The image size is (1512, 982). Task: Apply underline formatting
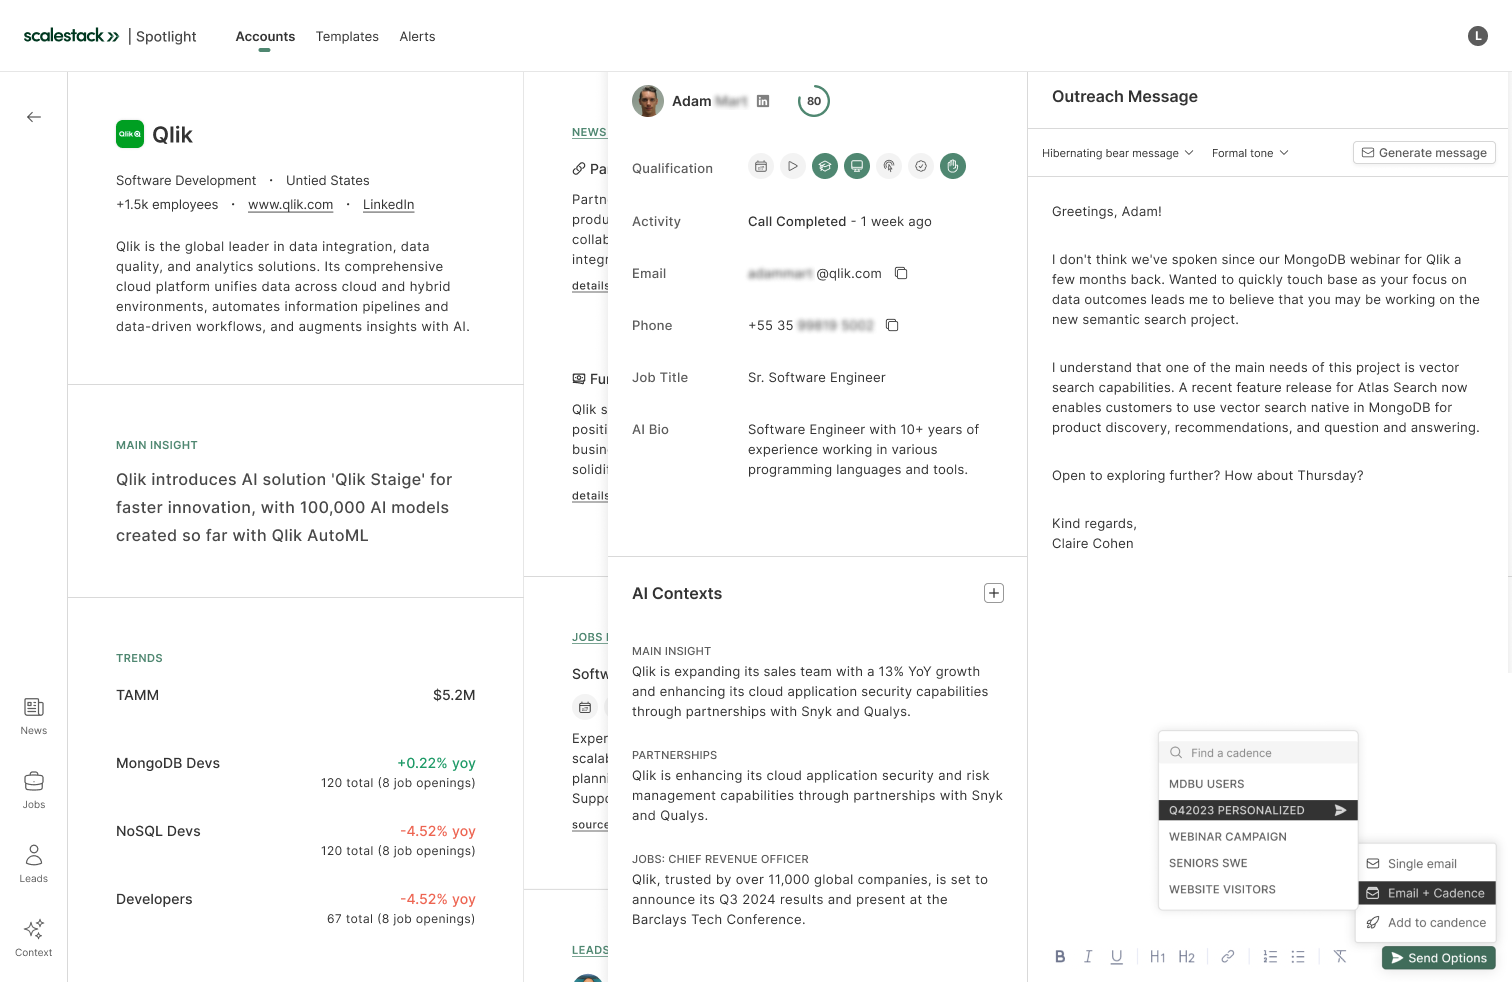coord(1117,957)
